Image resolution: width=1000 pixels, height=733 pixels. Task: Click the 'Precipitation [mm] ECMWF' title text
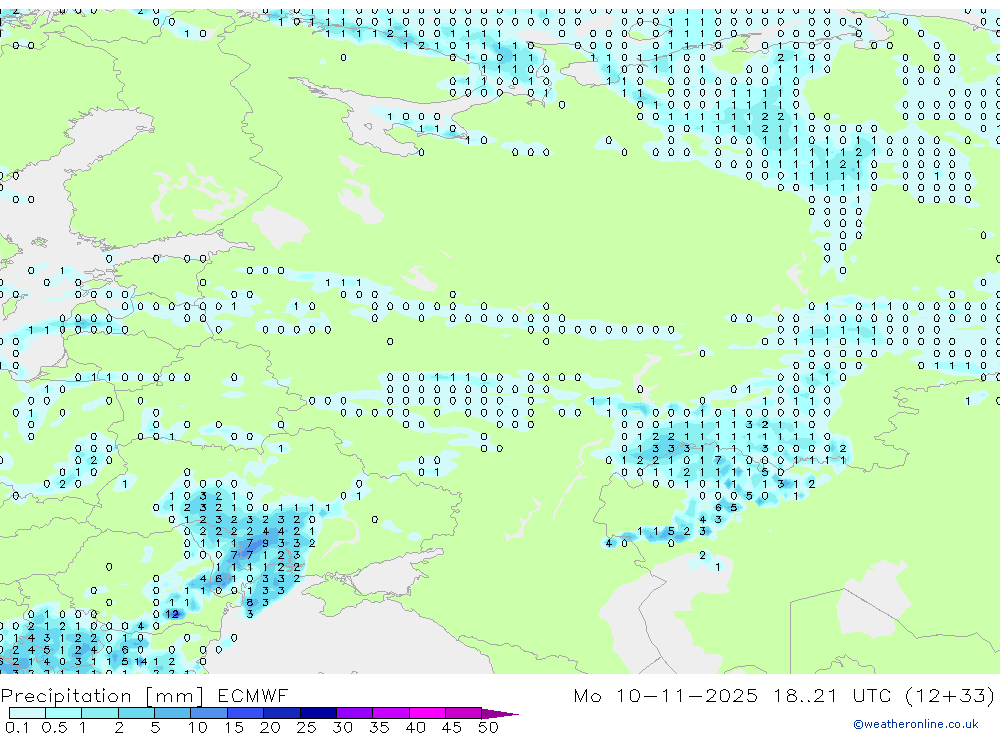coord(145,695)
